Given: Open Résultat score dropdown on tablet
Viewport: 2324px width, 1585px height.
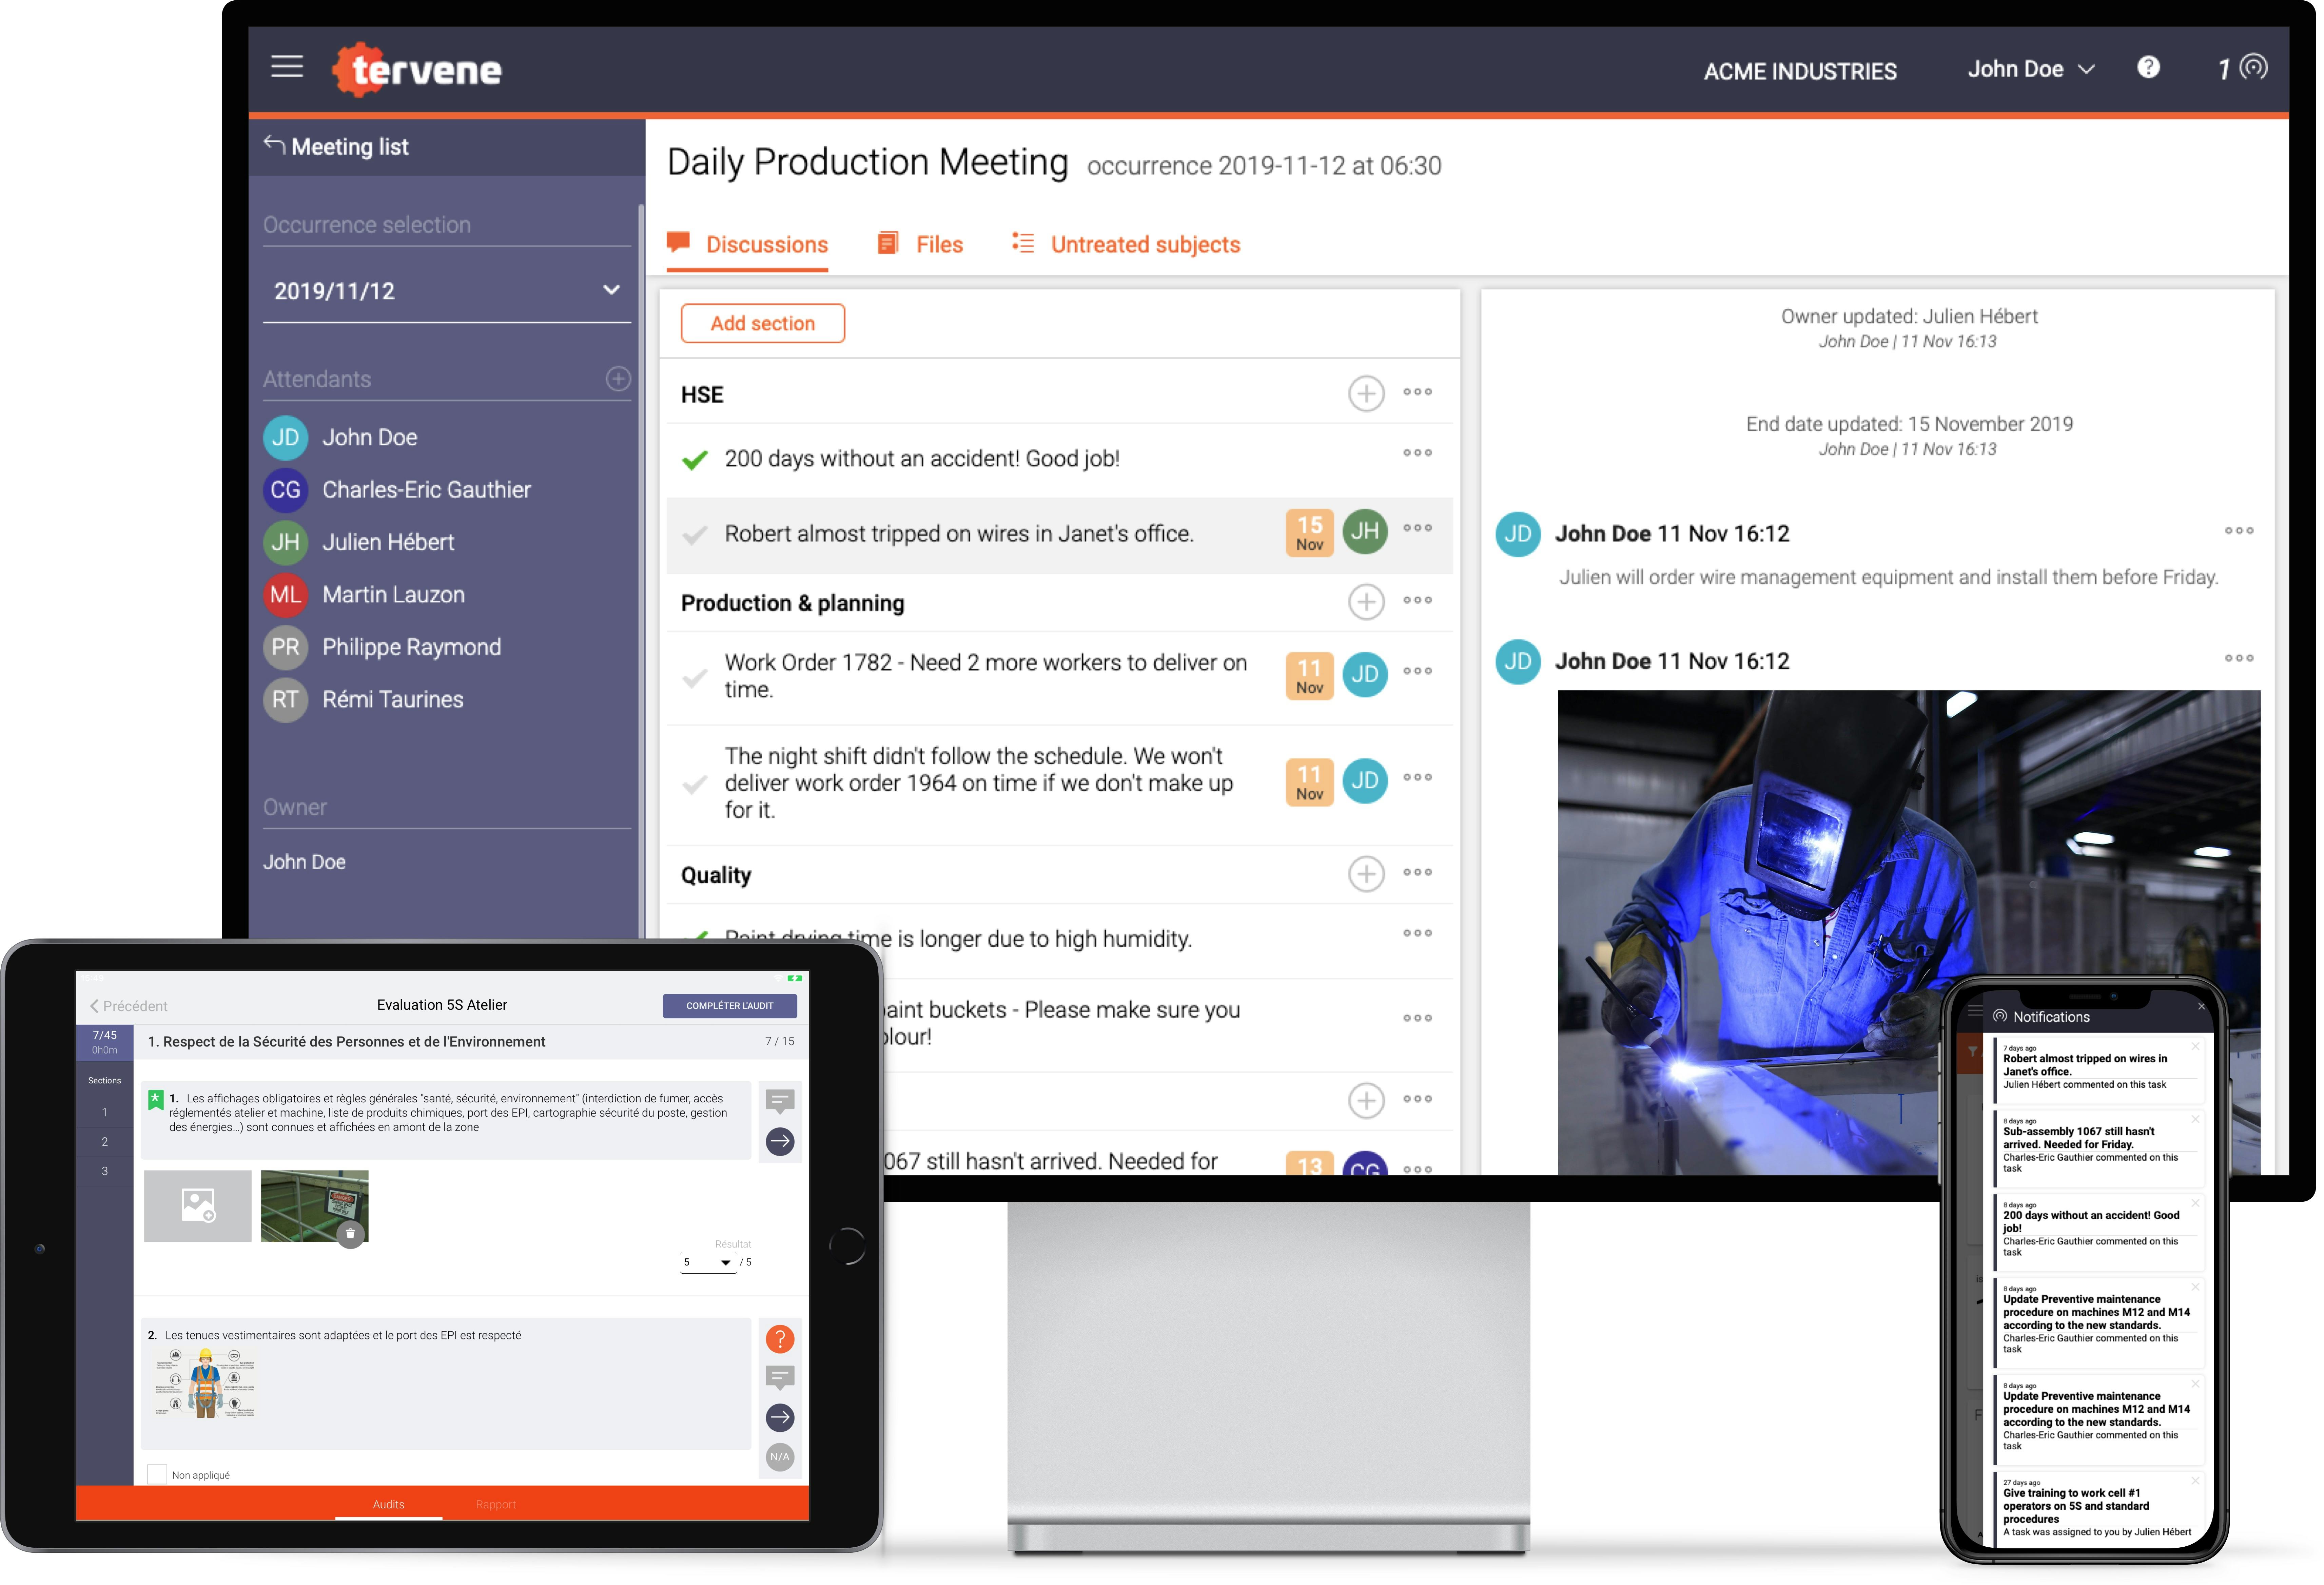Looking at the screenshot, I should 708,1262.
